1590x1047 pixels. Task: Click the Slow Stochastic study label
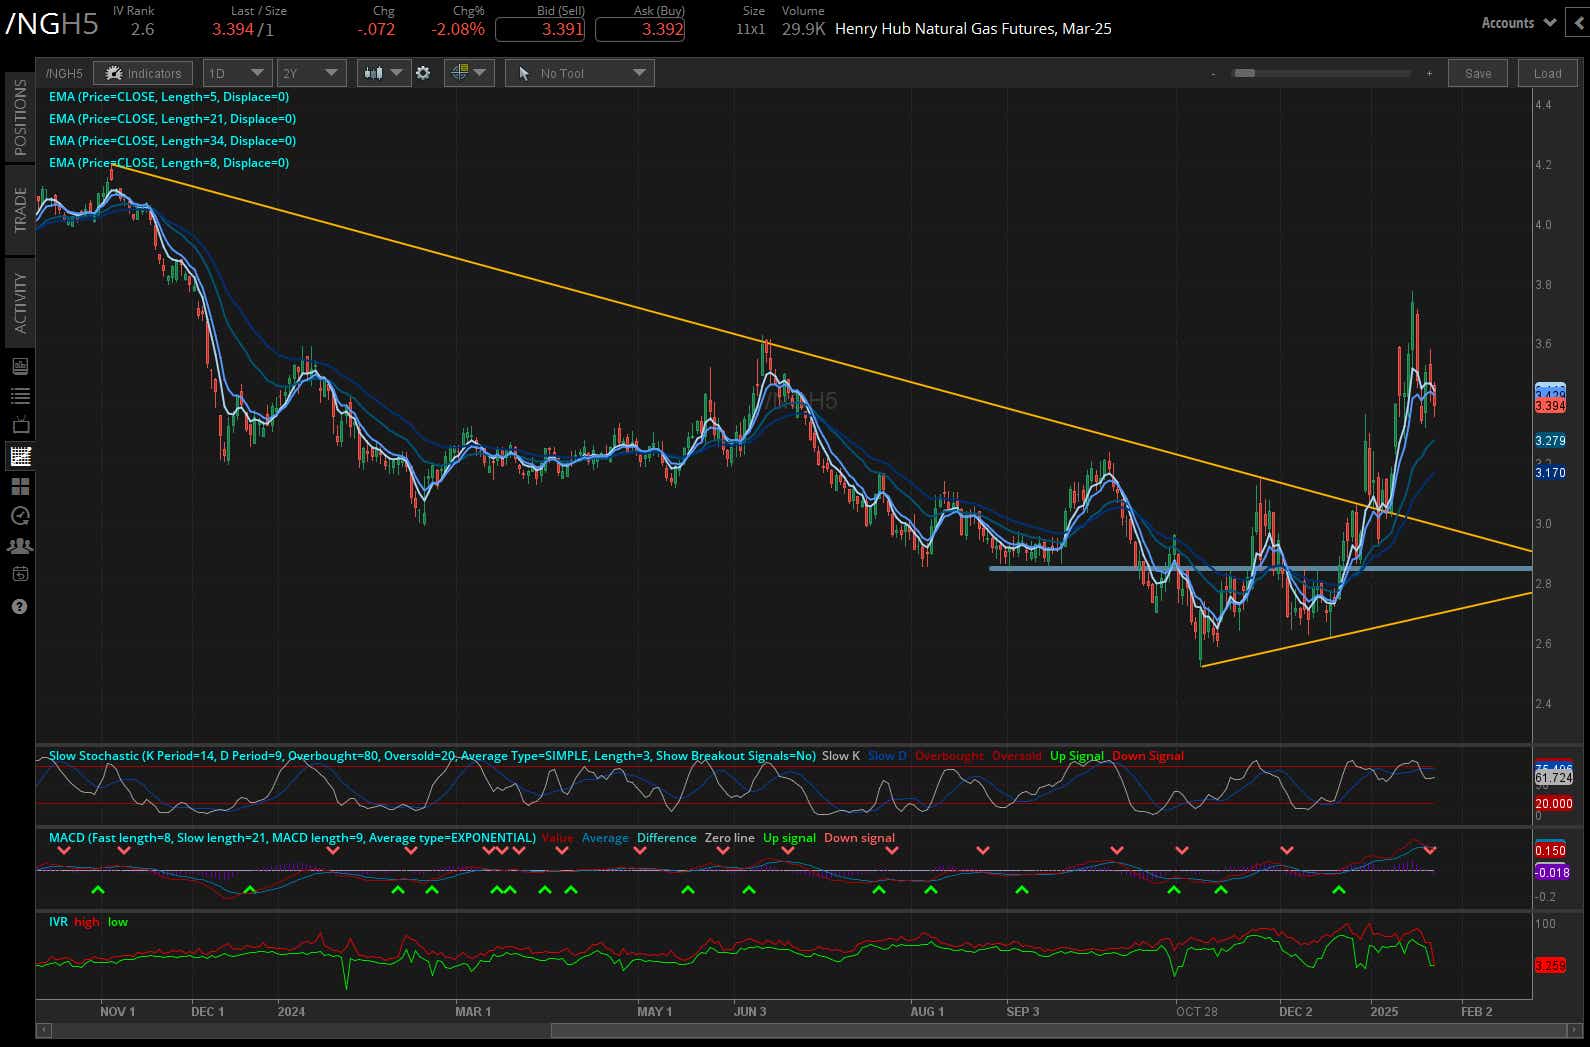[432, 756]
